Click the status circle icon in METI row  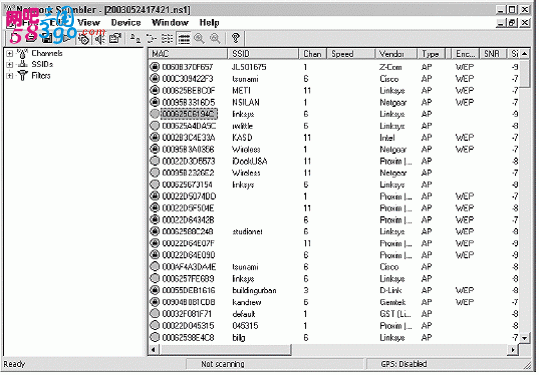point(155,90)
